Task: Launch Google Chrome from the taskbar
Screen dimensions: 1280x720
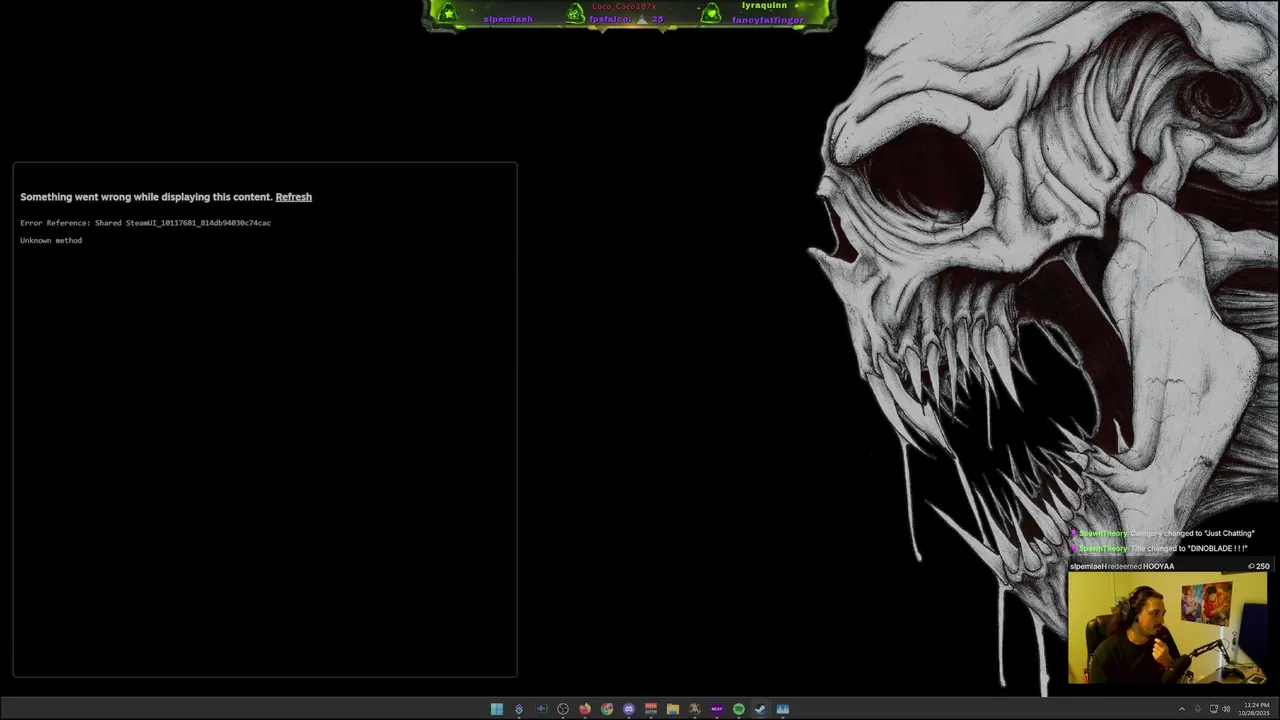Action: click(x=607, y=709)
